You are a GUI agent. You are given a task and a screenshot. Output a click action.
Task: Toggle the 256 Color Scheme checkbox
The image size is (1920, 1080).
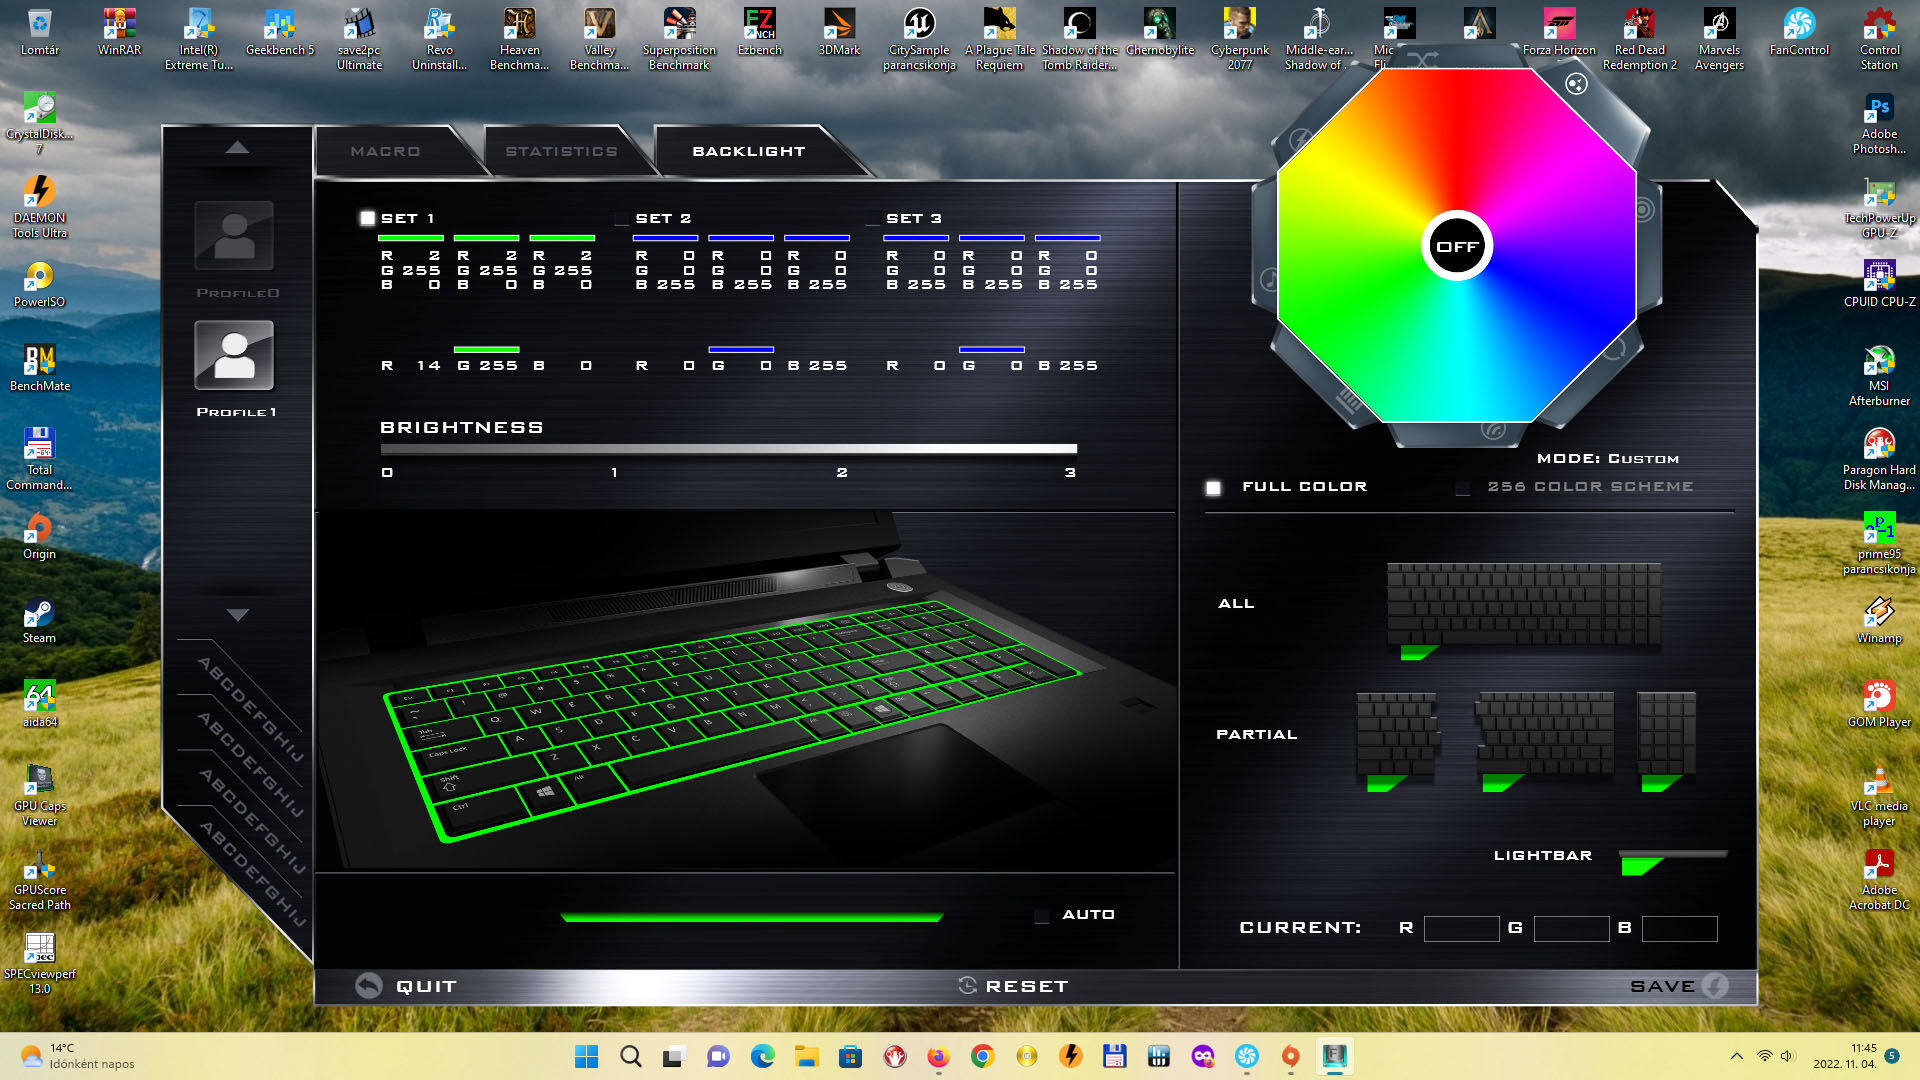click(x=1462, y=488)
